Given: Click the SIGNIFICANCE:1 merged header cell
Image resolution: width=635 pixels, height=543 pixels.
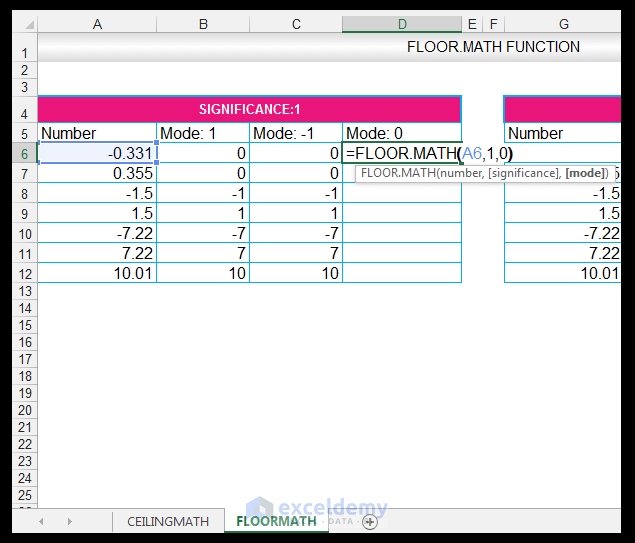Looking at the screenshot, I should click(x=249, y=109).
